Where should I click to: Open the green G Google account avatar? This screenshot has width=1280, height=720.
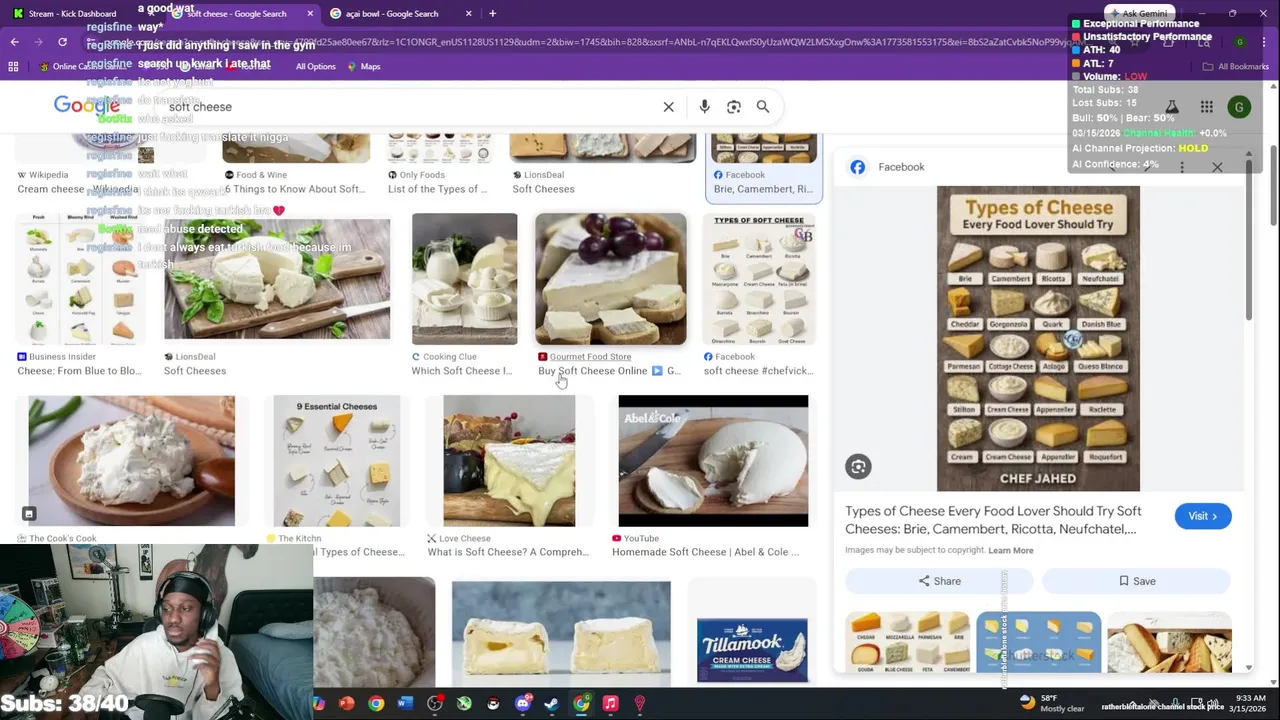[x=1239, y=107]
